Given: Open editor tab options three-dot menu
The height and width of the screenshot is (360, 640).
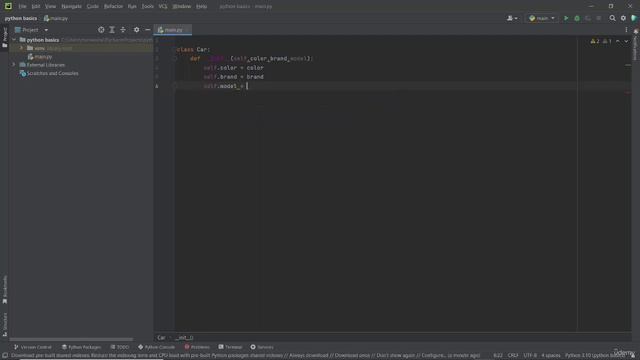Looking at the screenshot, I should [x=626, y=30].
